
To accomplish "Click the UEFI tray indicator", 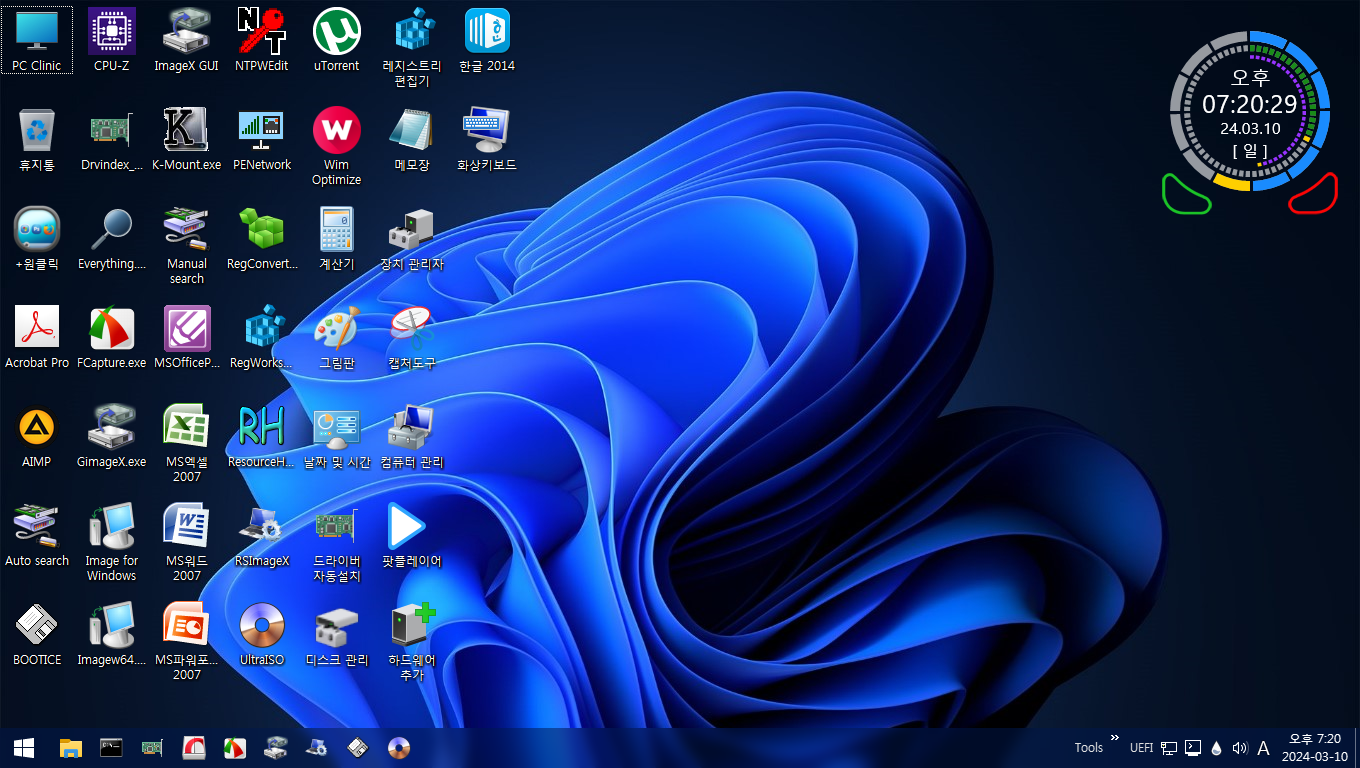I will point(1141,748).
